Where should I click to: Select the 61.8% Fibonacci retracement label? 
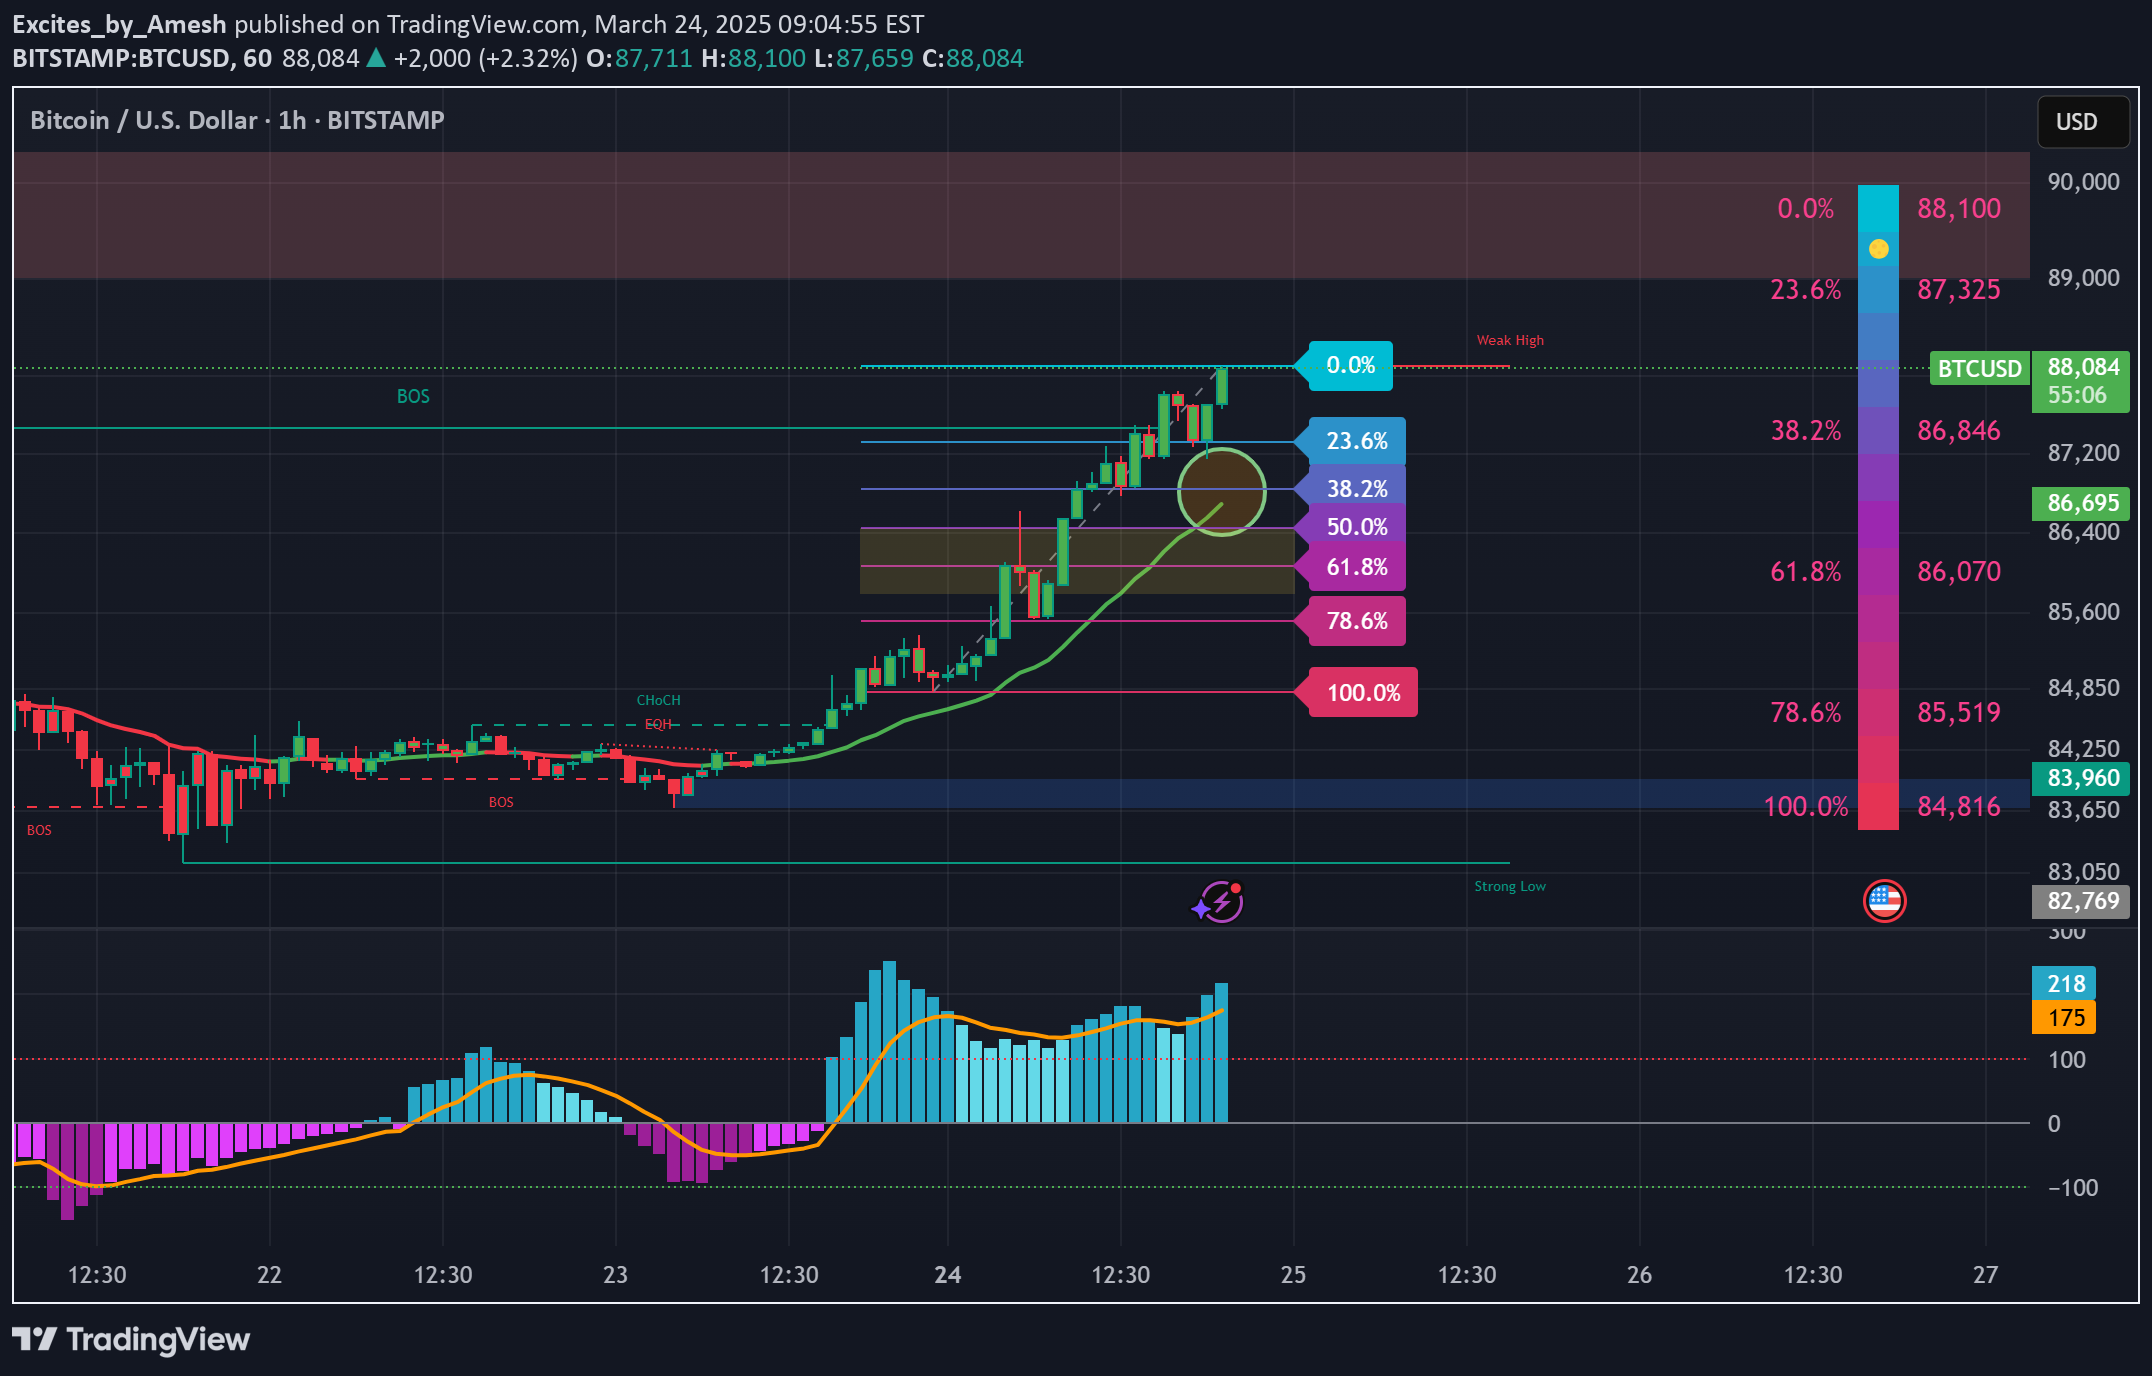(1356, 567)
